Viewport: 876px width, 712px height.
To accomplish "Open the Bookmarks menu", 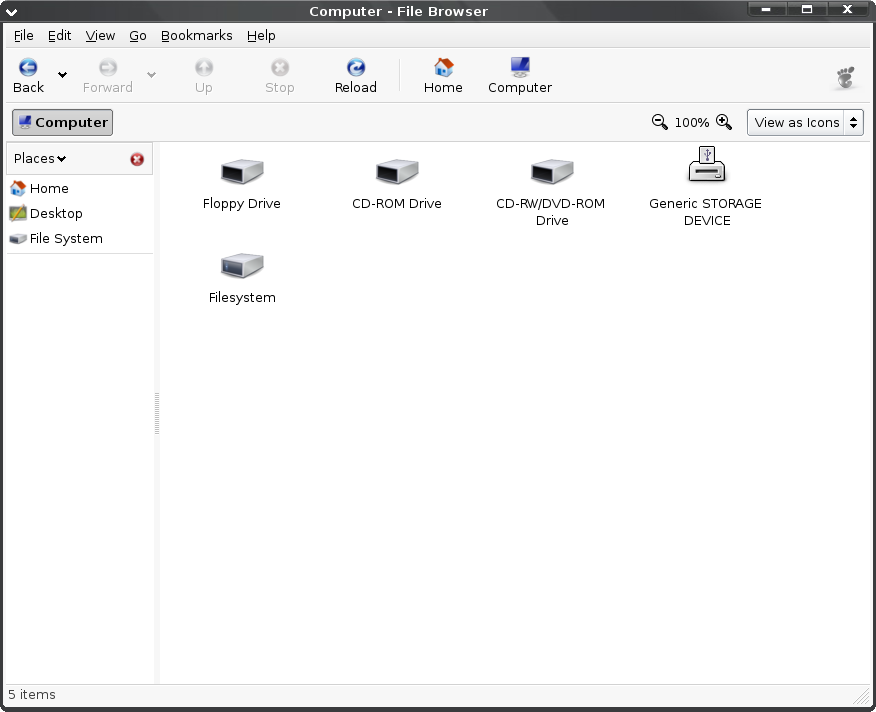I will 197,36.
